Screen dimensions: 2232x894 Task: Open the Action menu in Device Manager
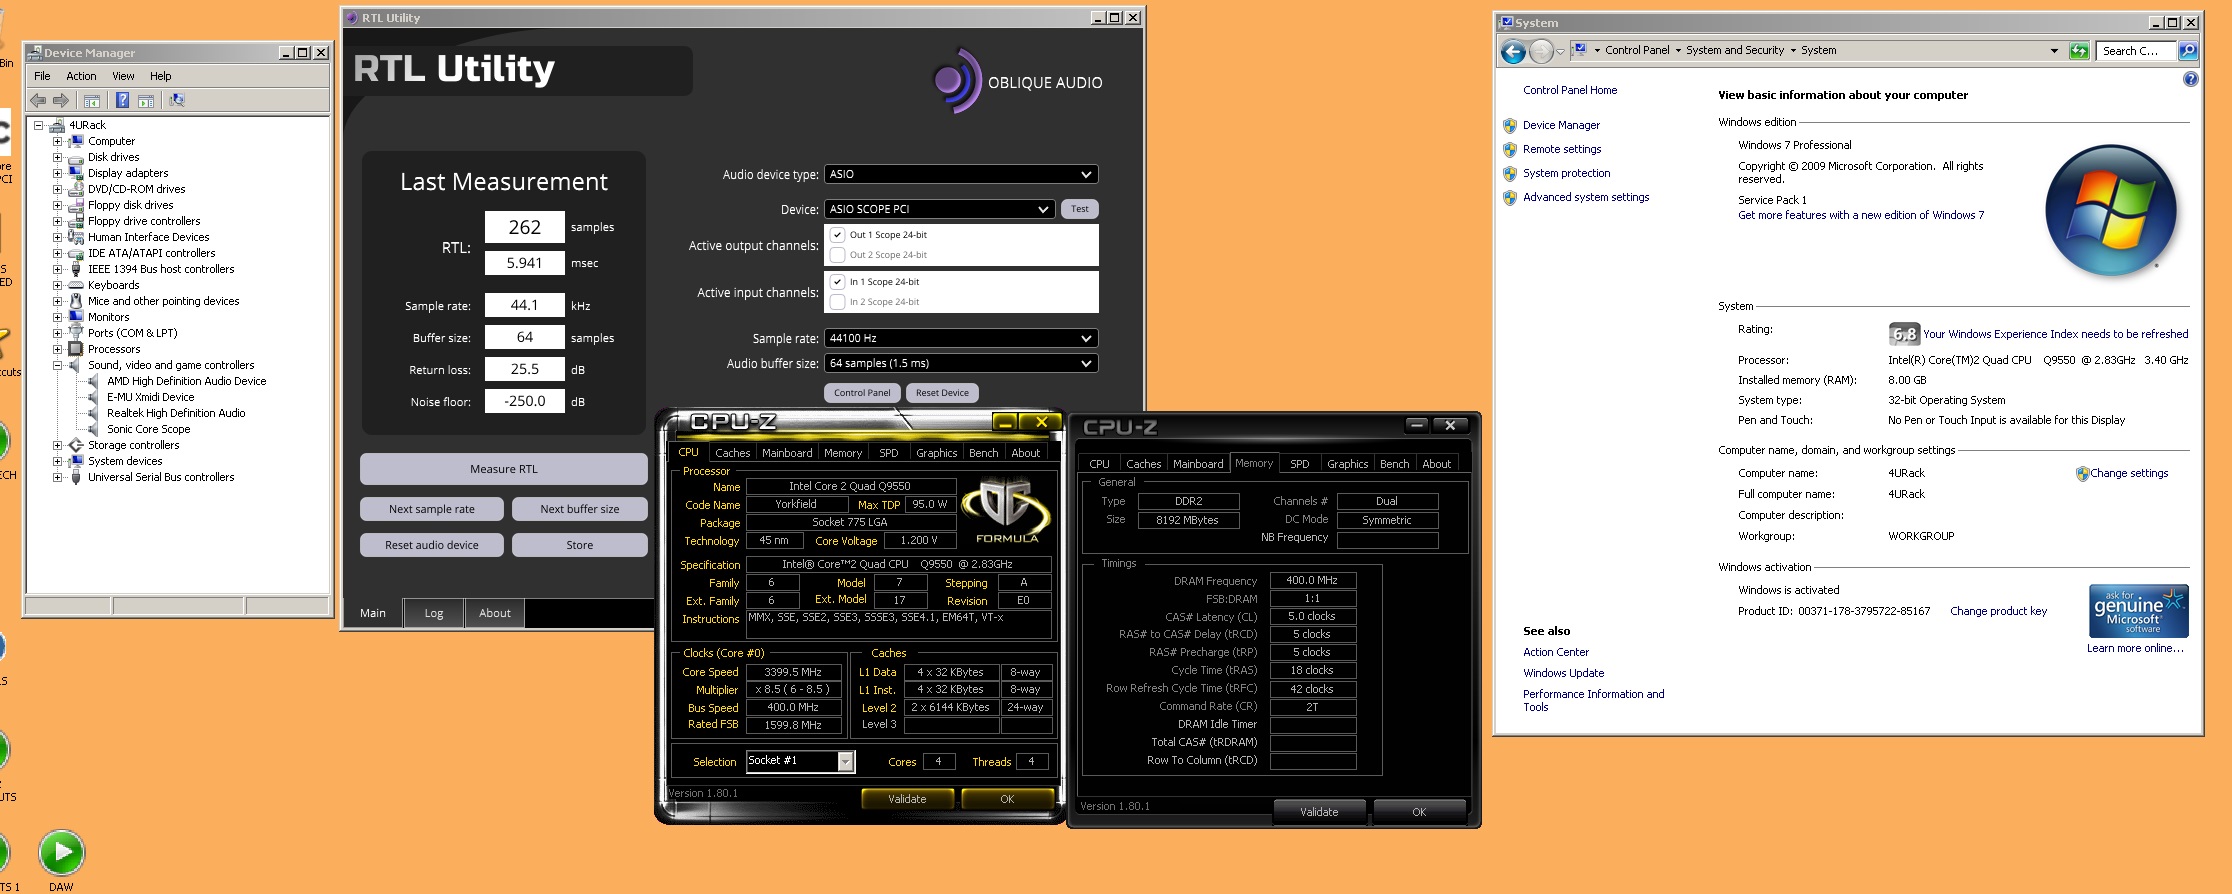[x=81, y=76]
